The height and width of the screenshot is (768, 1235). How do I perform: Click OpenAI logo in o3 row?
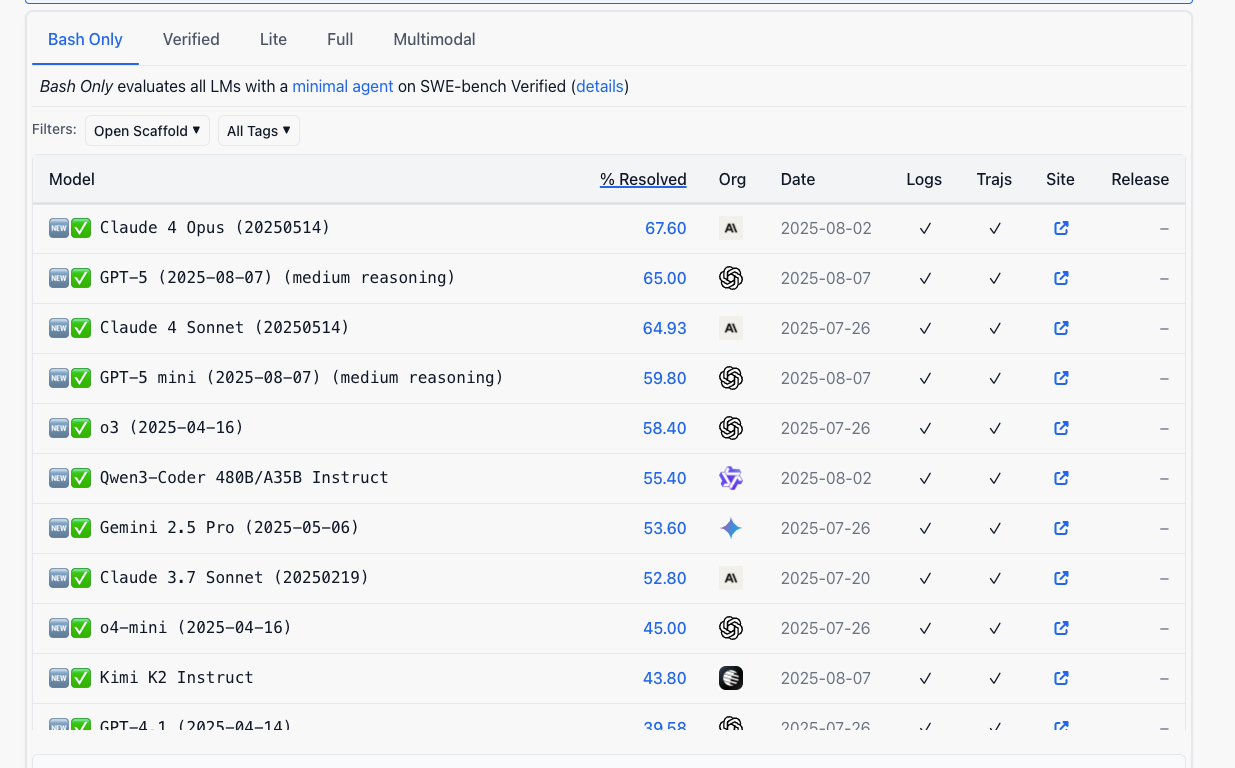point(731,428)
